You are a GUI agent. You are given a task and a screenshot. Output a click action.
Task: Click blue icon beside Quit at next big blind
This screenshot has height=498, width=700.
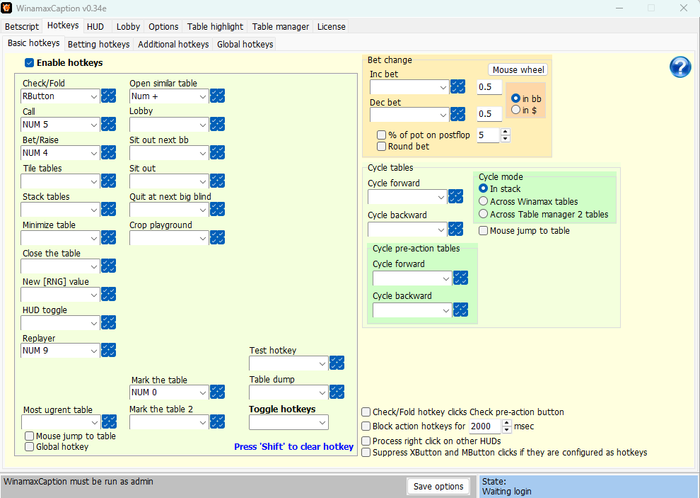click(x=217, y=209)
